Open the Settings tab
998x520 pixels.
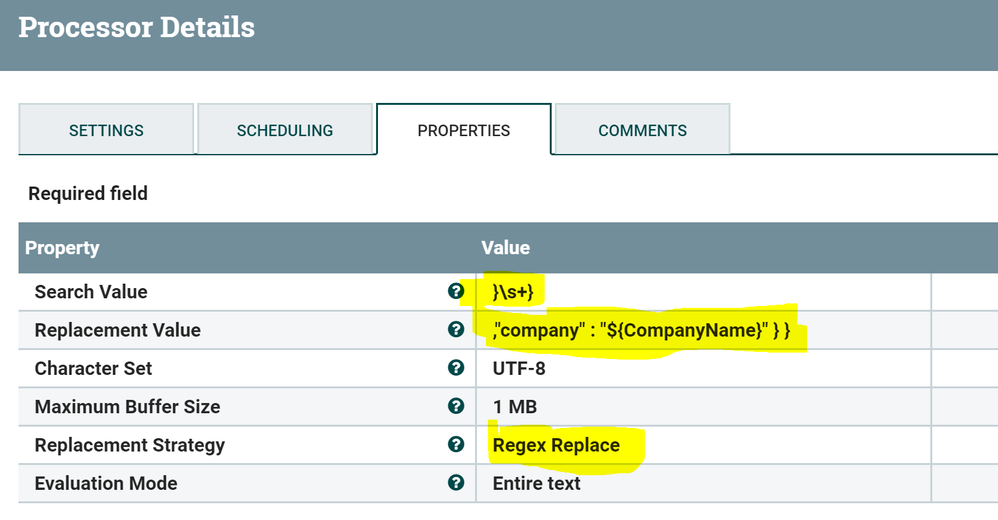pos(106,130)
